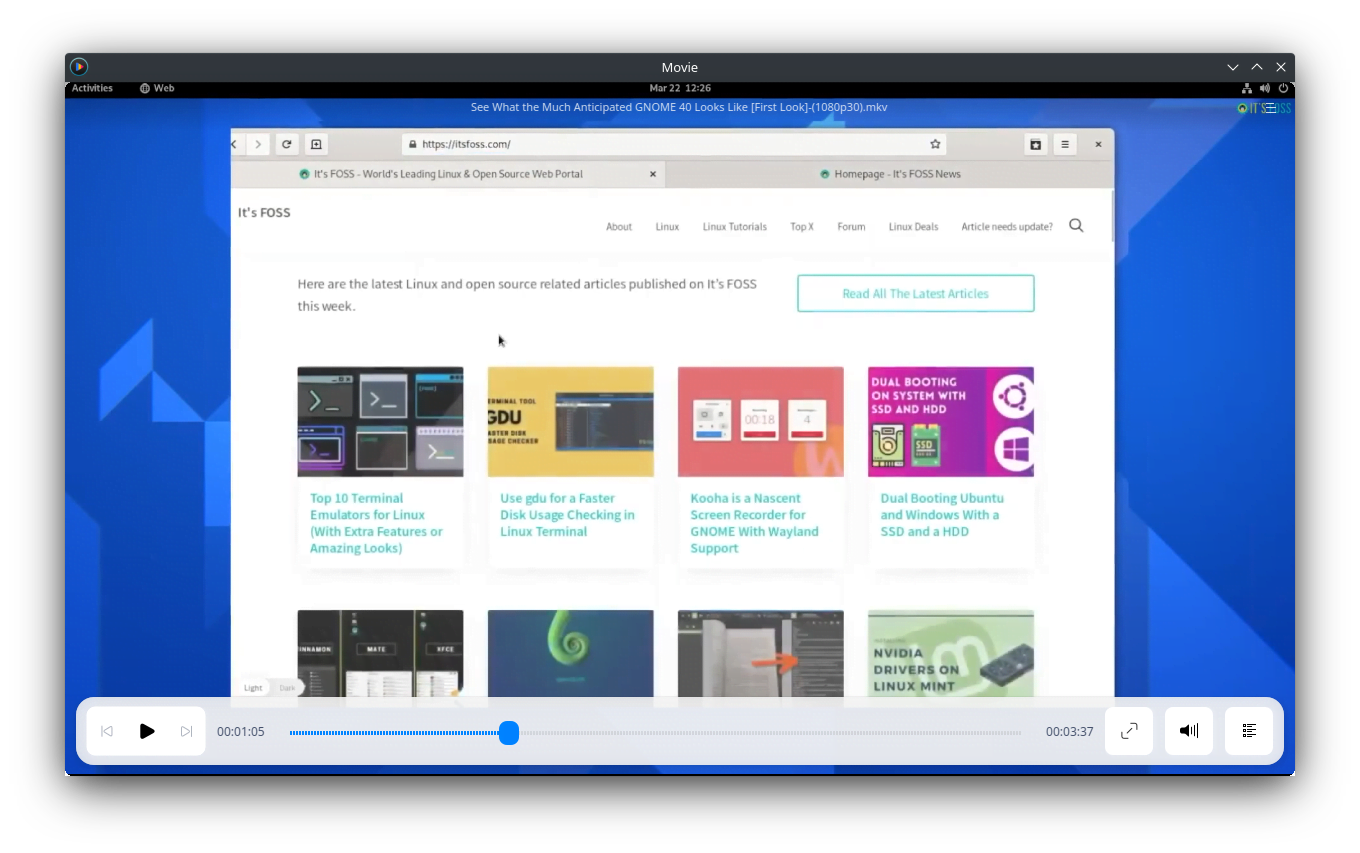
Task: Click the browser back arrow in video
Action: 235,144
